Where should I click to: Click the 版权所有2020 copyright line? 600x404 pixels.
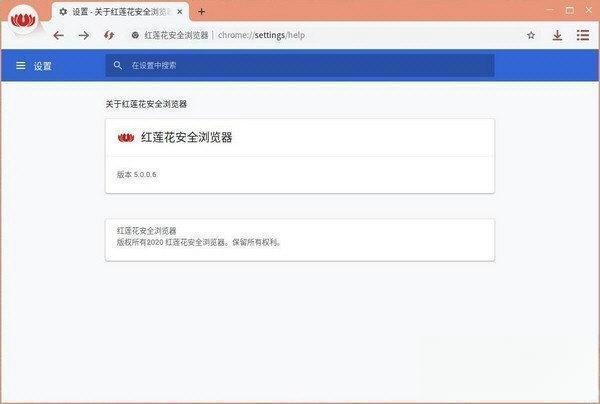[x=199, y=243]
